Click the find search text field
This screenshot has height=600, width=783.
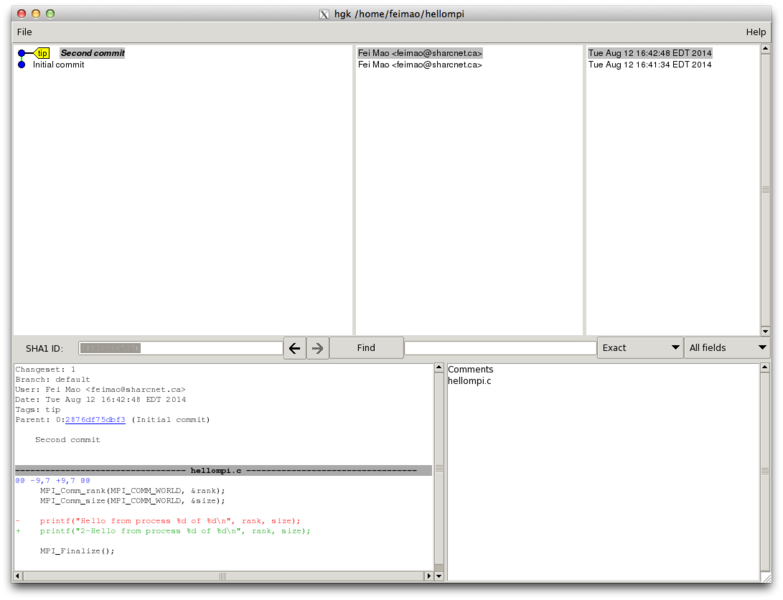pyautogui.click(x=499, y=348)
